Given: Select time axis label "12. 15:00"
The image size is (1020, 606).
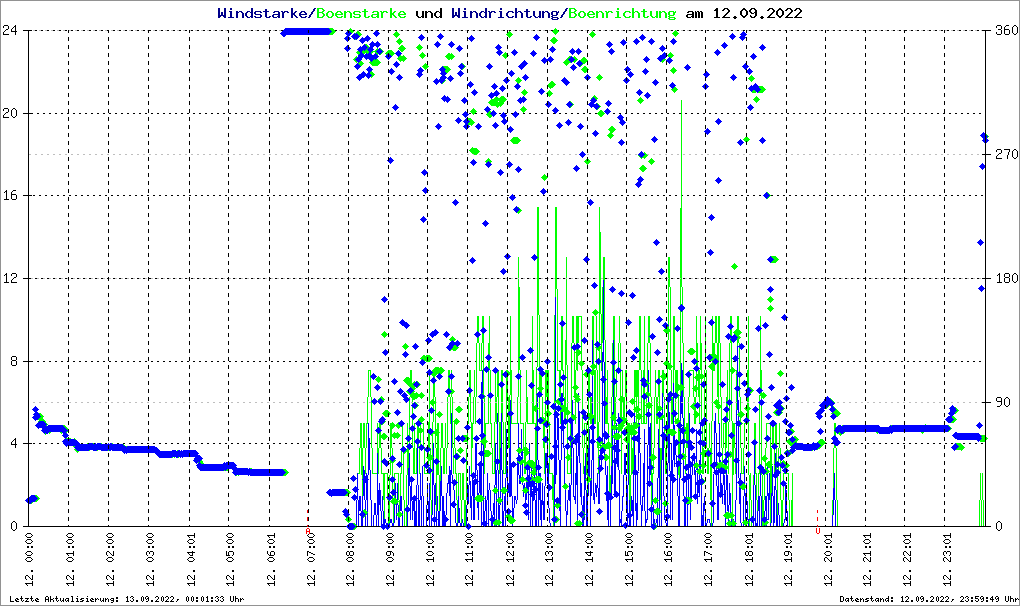Looking at the screenshot, I should [628, 559].
